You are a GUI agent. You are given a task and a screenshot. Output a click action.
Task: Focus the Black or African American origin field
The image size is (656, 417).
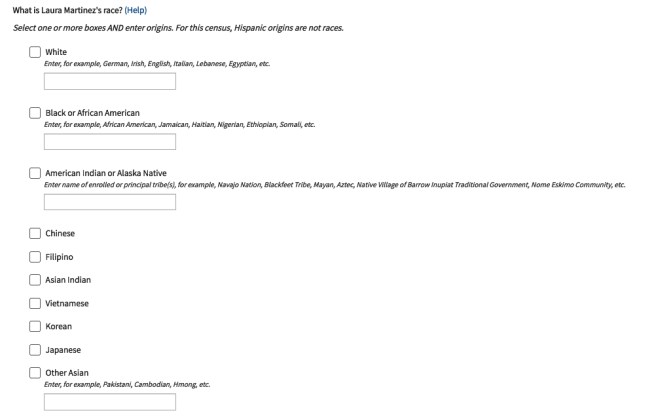click(x=110, y=142)
